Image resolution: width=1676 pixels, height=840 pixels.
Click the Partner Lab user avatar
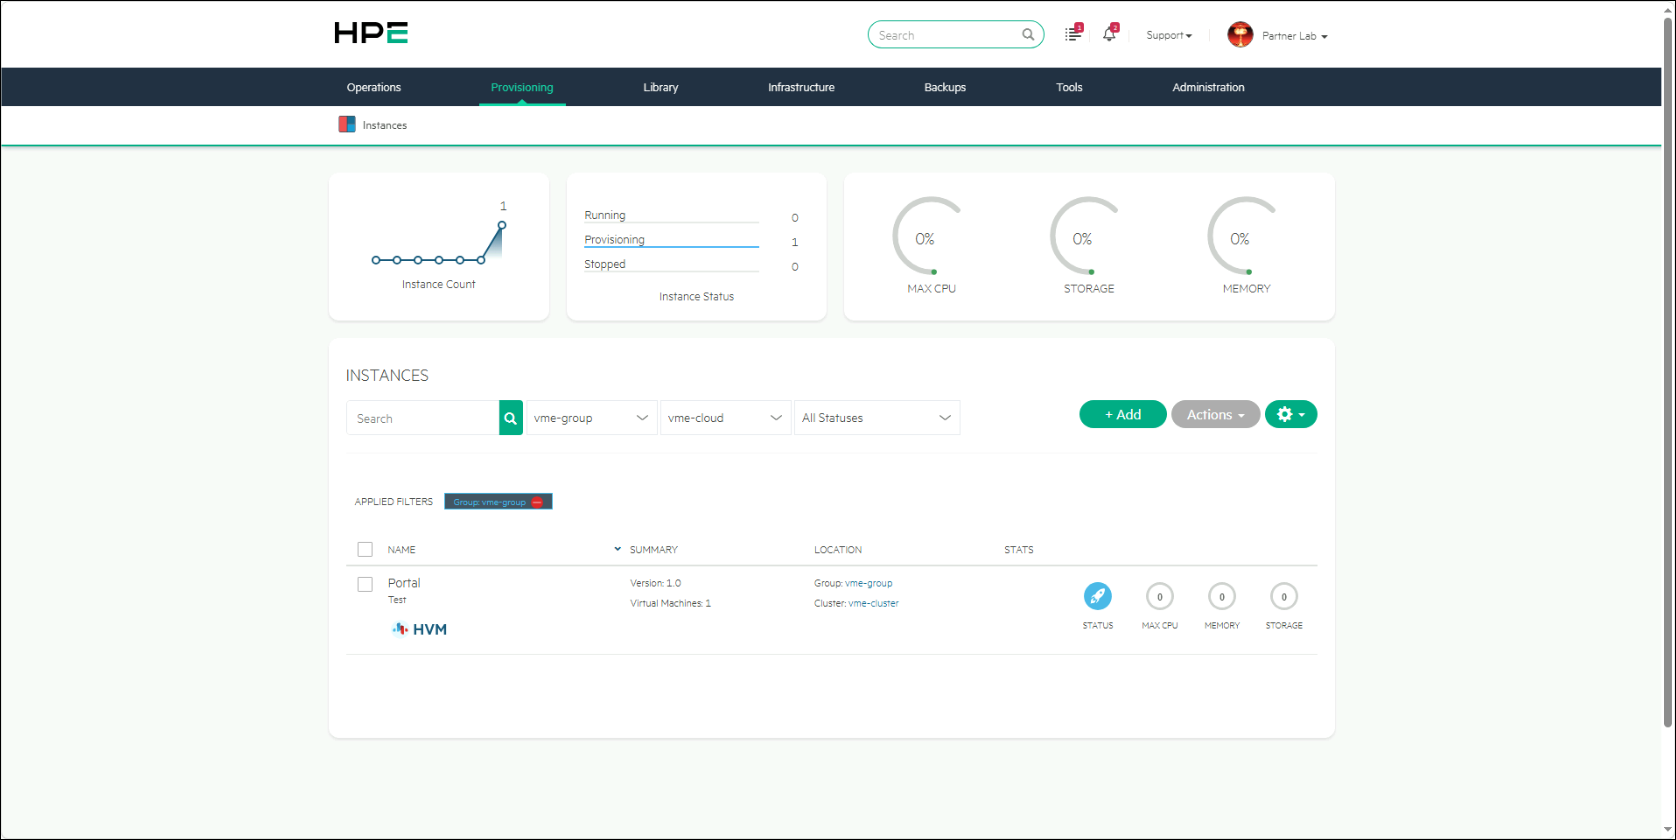tap(1240, 35)
